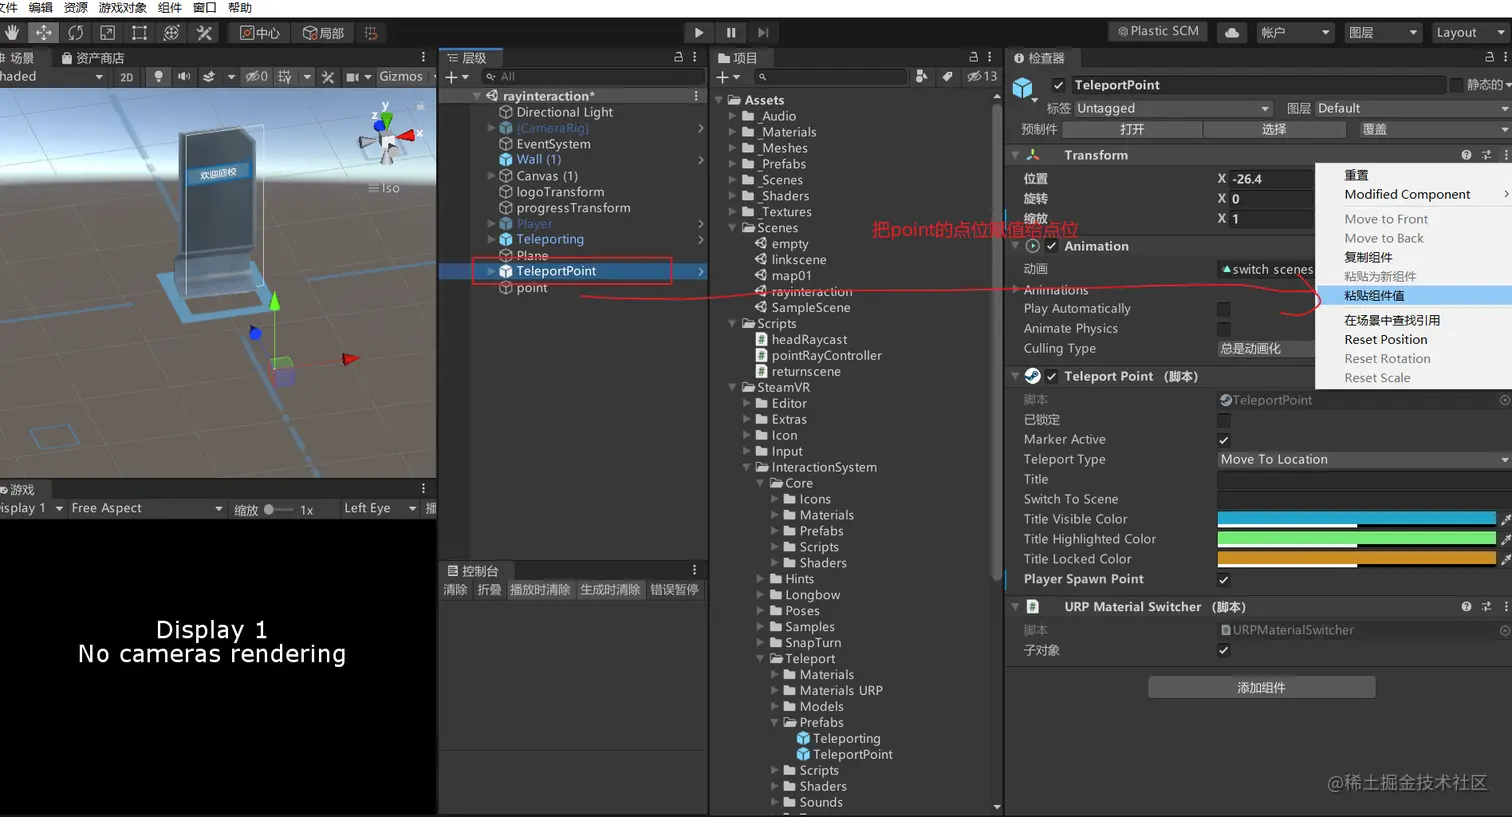
Task: Open Plastic SCM button
Action: pos(1158,32)
